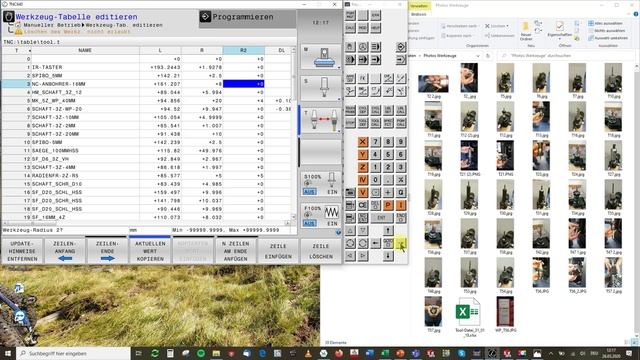Click number 7 on keypad

click(375, 142)
